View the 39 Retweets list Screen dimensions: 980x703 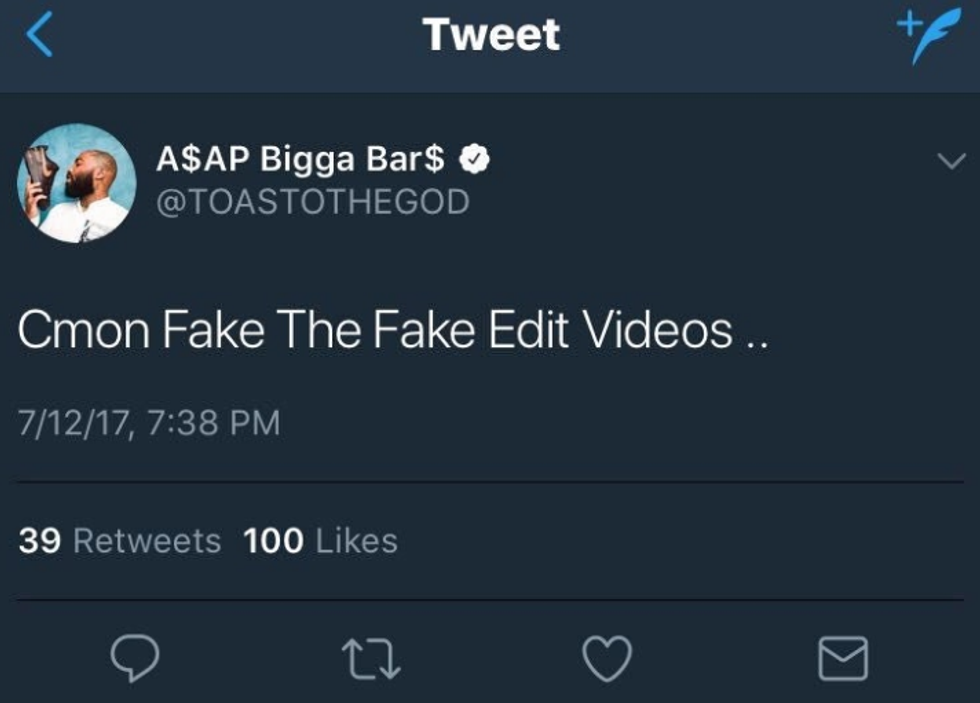click(x=120, y=541)
